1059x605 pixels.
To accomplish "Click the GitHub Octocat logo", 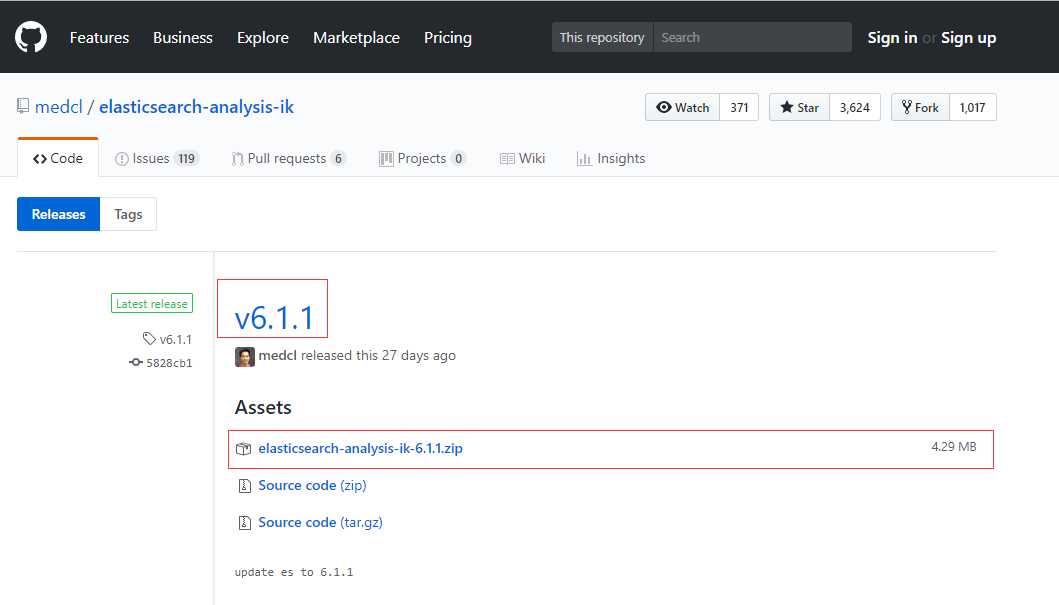I will pos(31,38).
